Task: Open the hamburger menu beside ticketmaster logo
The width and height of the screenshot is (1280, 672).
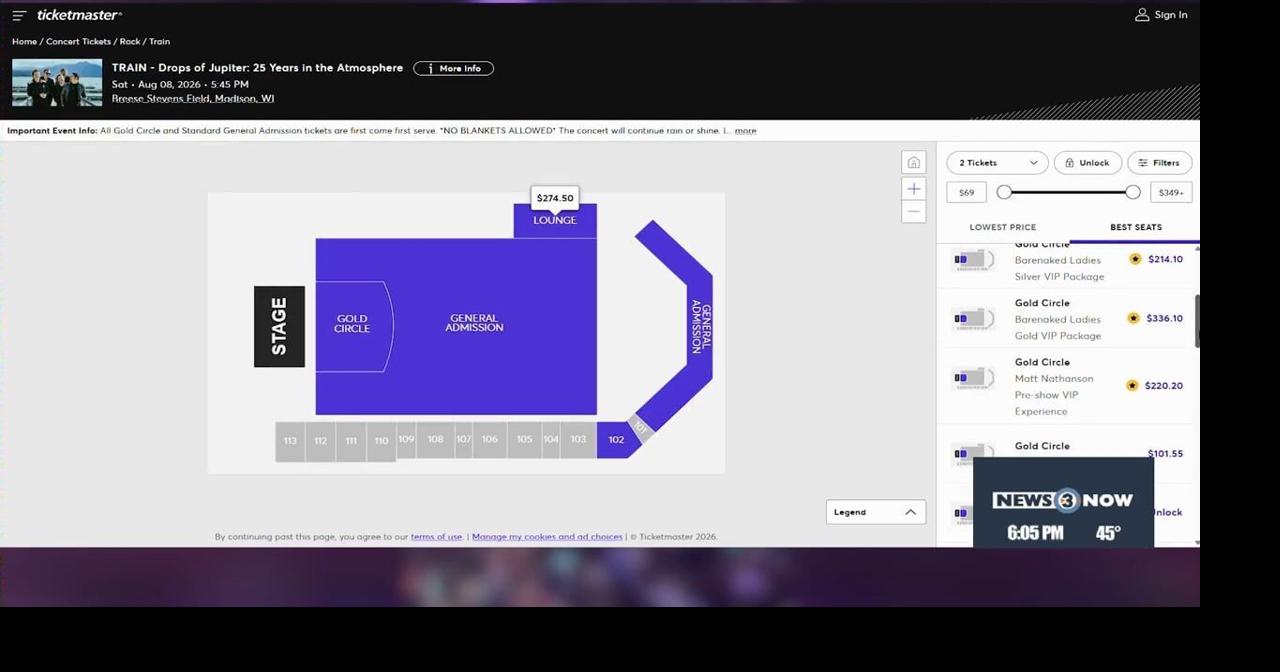Action: [x=18, y=14]
